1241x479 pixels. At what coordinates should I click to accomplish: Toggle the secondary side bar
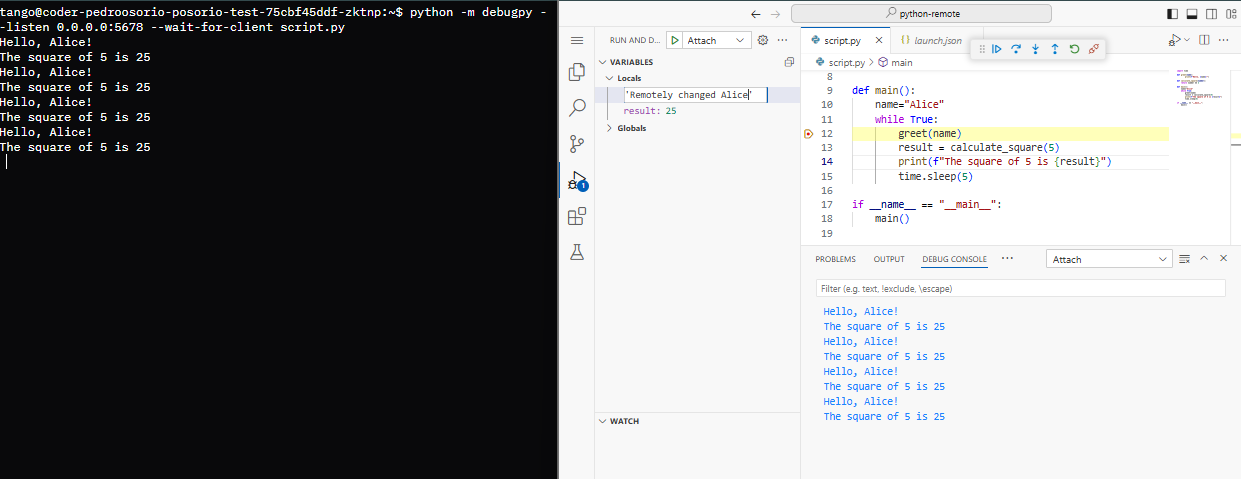[x=1211, y=14]
